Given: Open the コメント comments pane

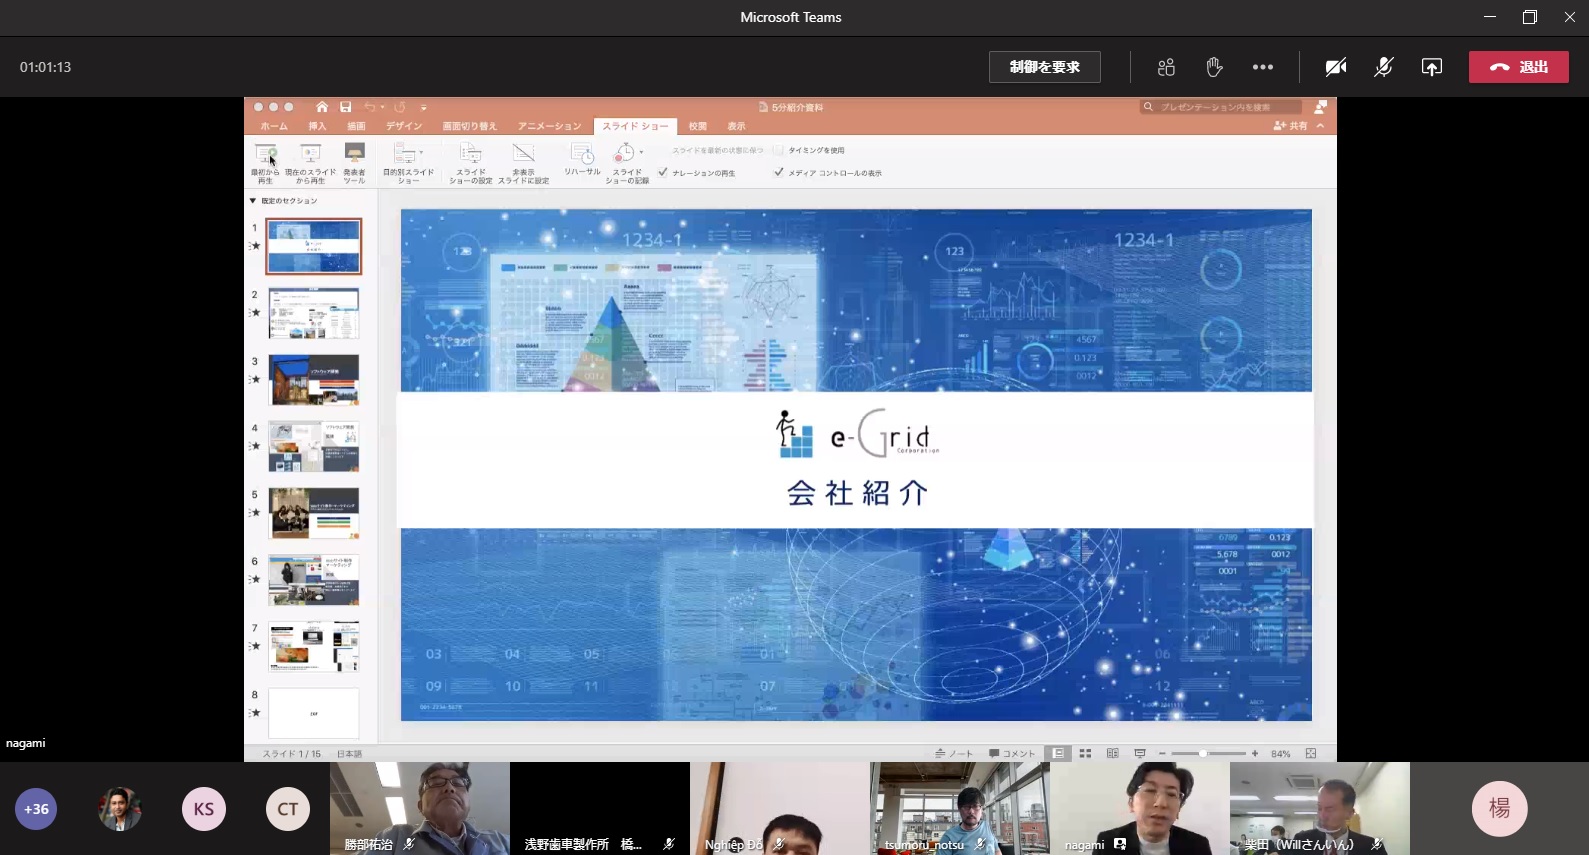Looking at the screenshot, I should [x=1012, y=753].
